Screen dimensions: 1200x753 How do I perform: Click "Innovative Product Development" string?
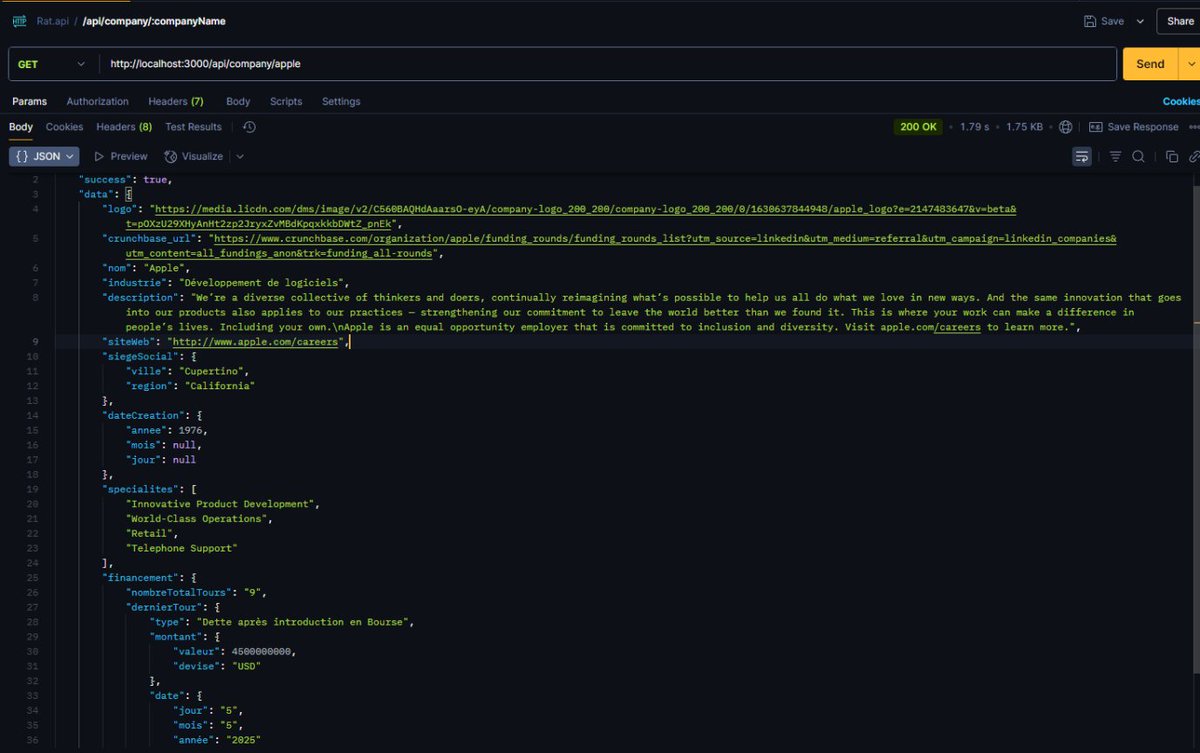pyautogui.click(x=220, y=504)
